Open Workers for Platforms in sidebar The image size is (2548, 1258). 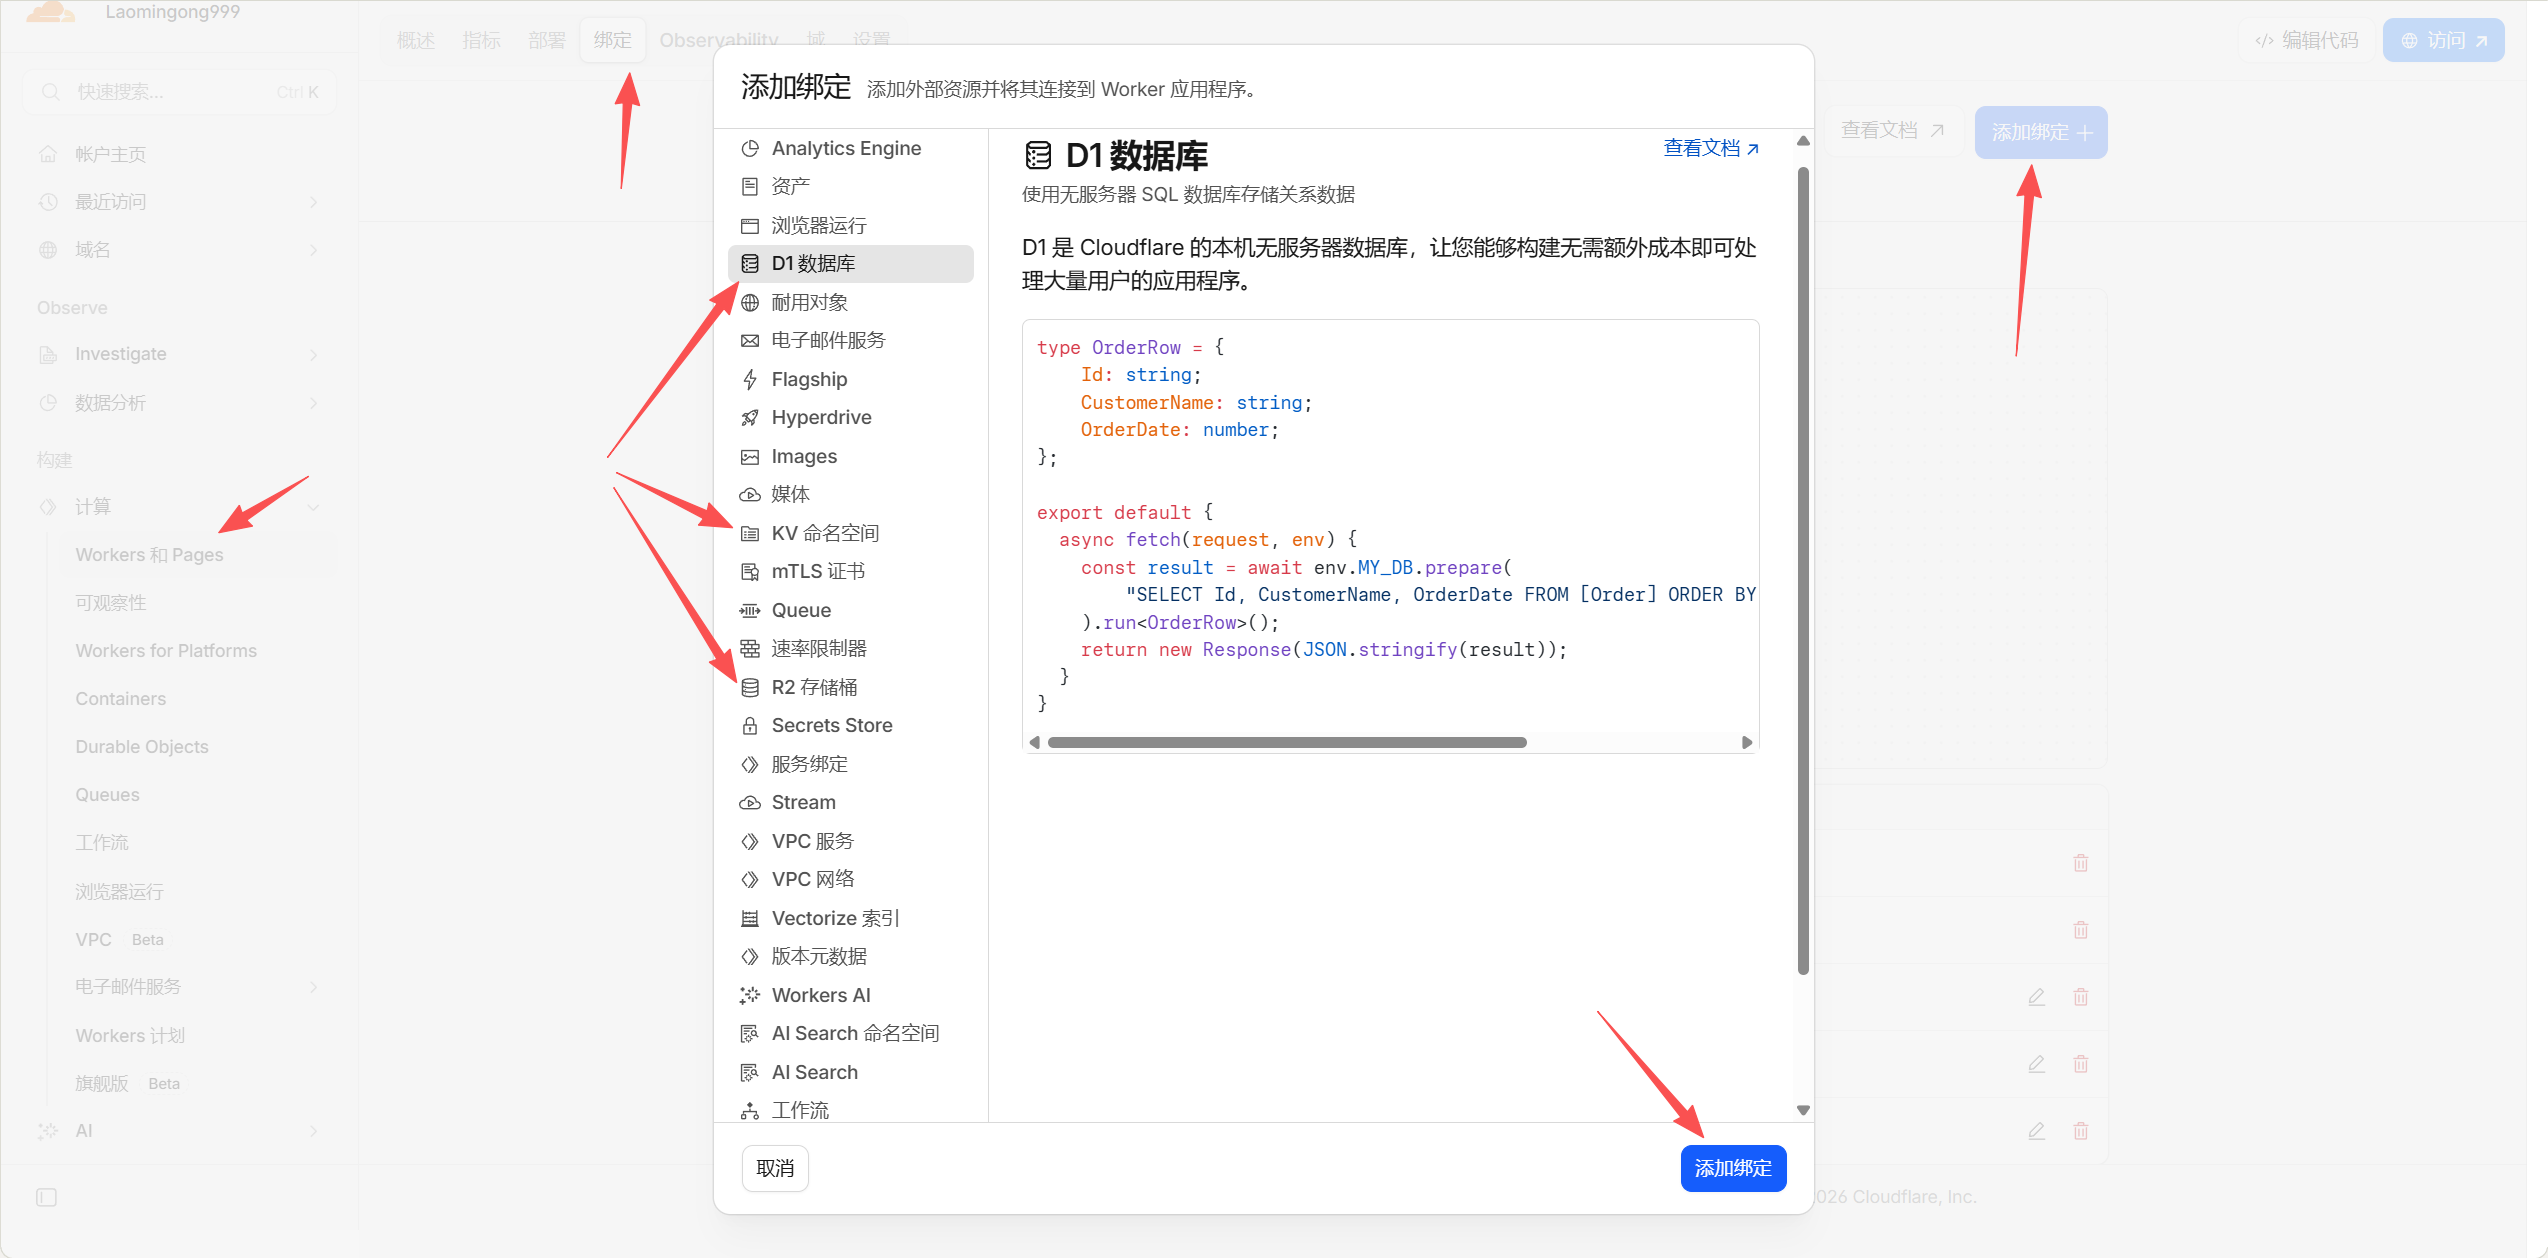pos(166,651)
